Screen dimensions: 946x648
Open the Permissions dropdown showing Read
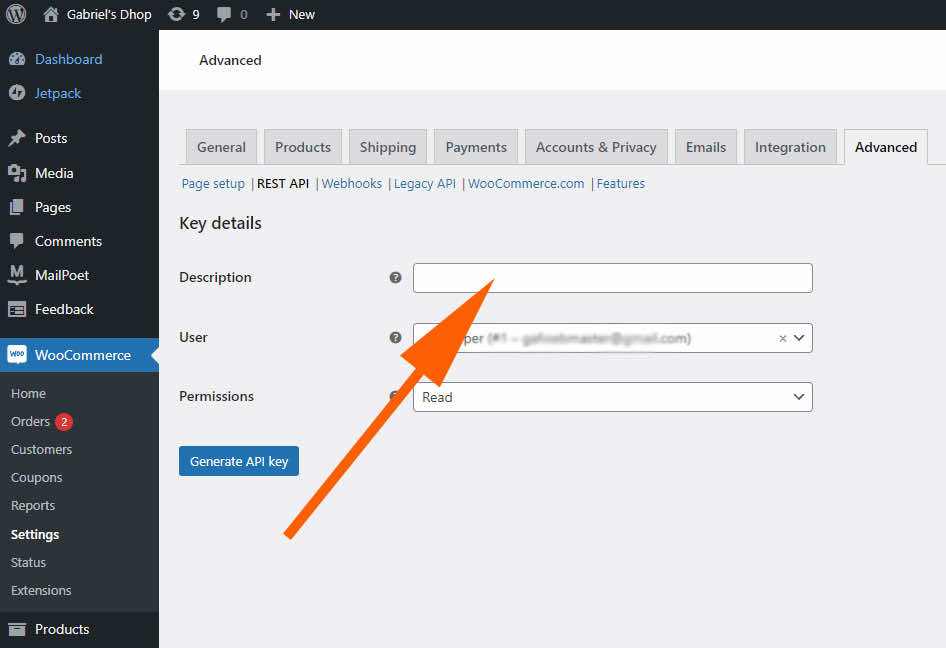click(x=612, y=397)
